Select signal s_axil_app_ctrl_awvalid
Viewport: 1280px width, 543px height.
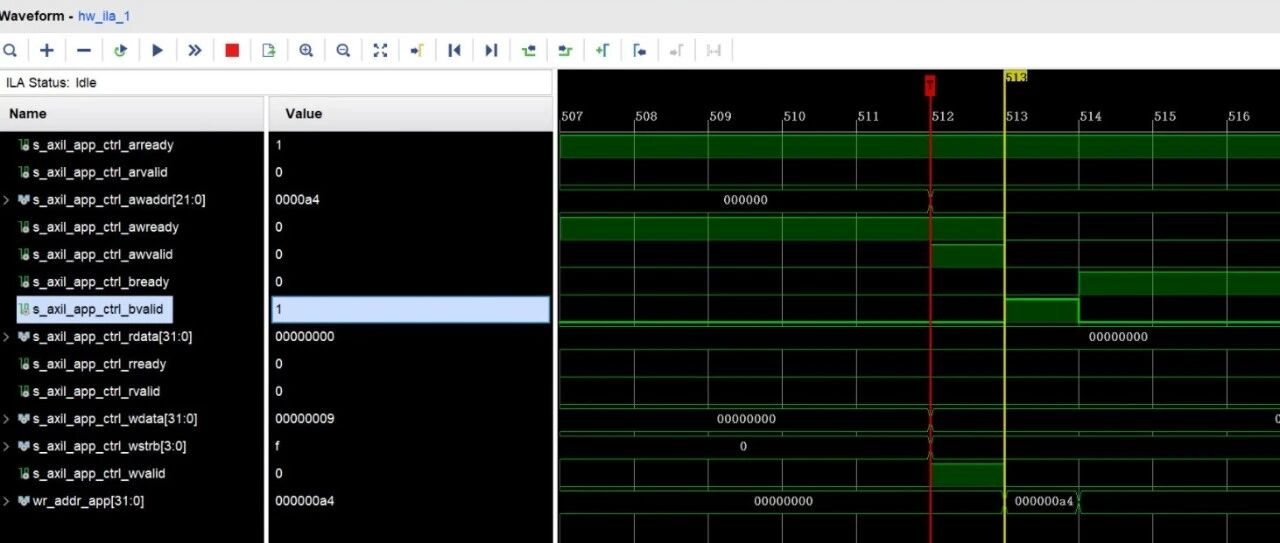tap(103, 254)
